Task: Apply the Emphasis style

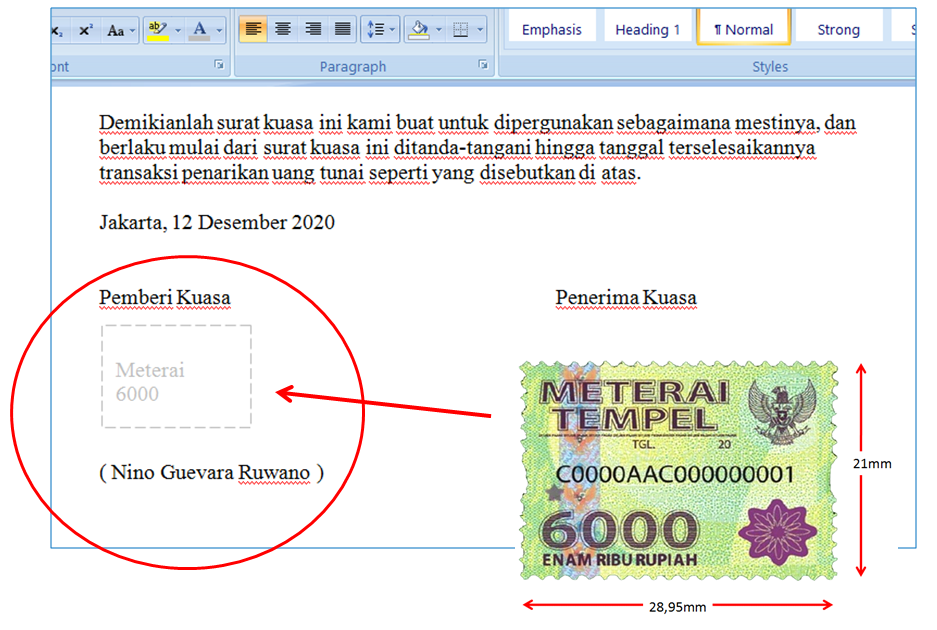Action: (x=552, y=28)
